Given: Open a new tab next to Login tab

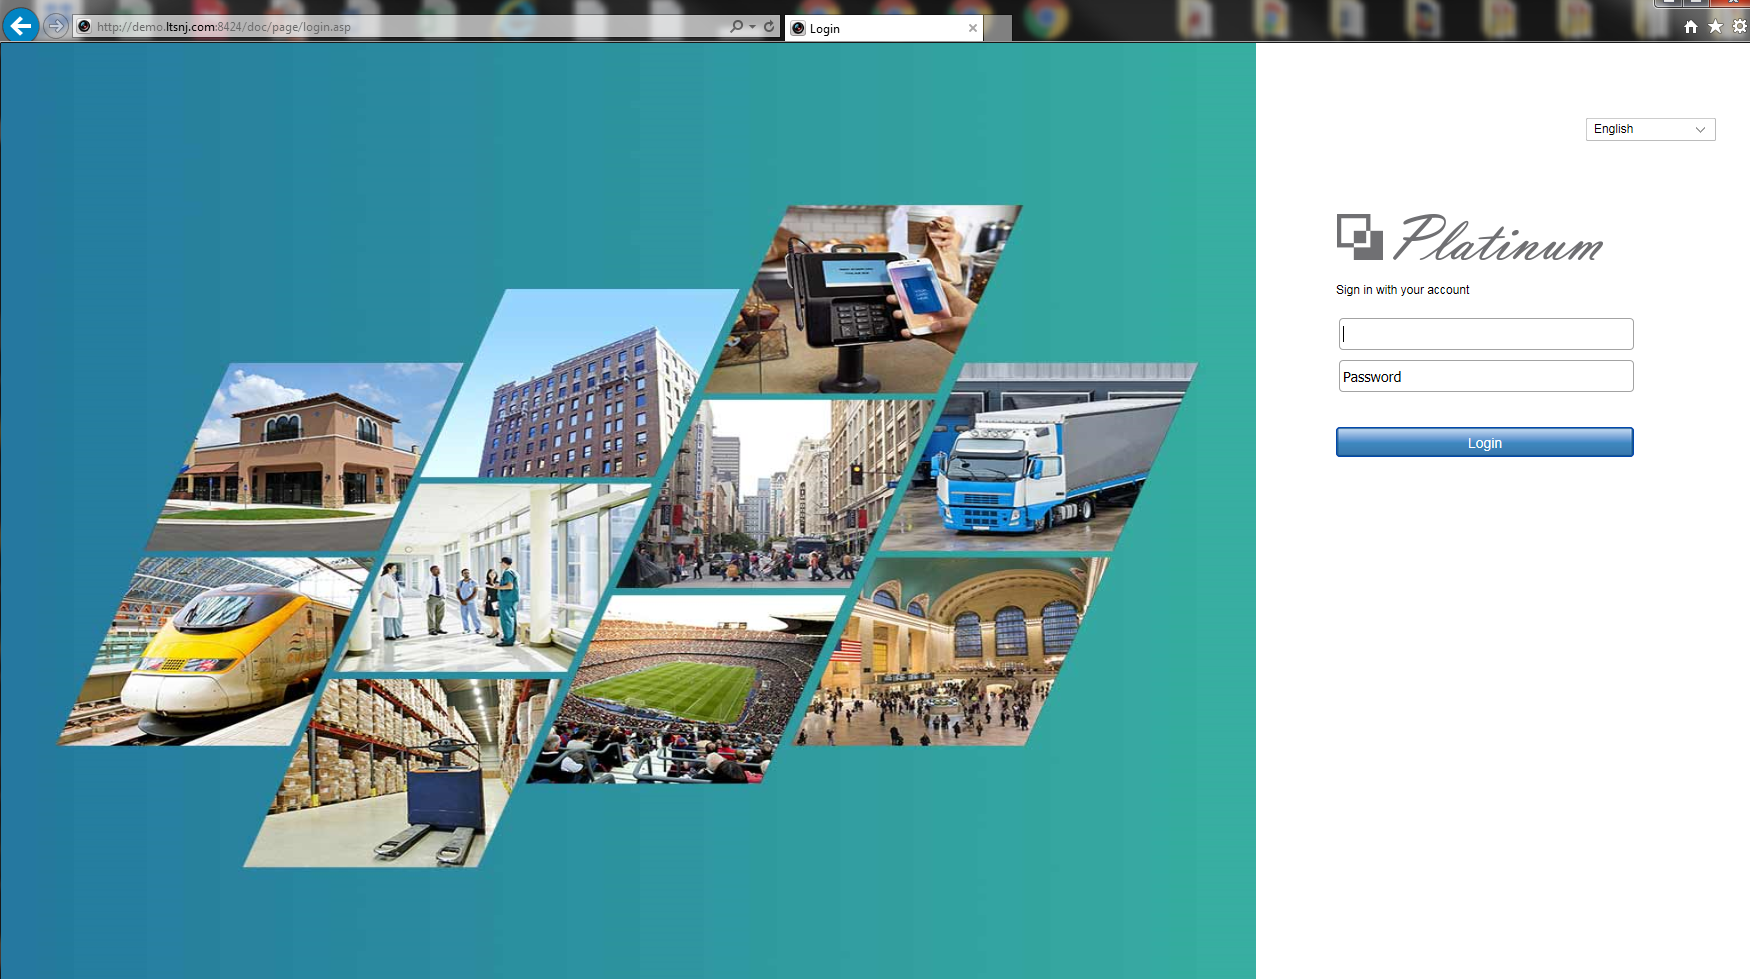Looking at the screenshot, I should (x=998, y=28).
